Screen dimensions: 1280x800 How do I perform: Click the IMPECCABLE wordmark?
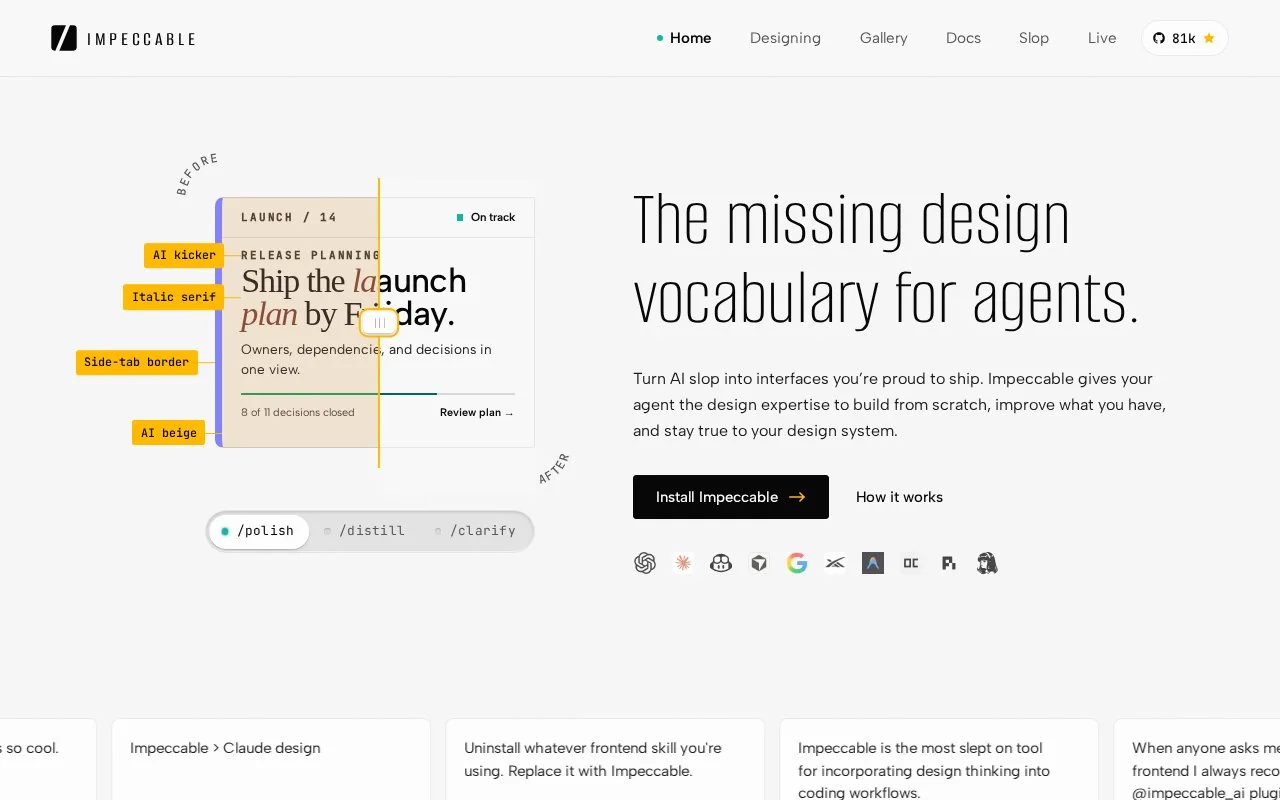tap(141, 39)
